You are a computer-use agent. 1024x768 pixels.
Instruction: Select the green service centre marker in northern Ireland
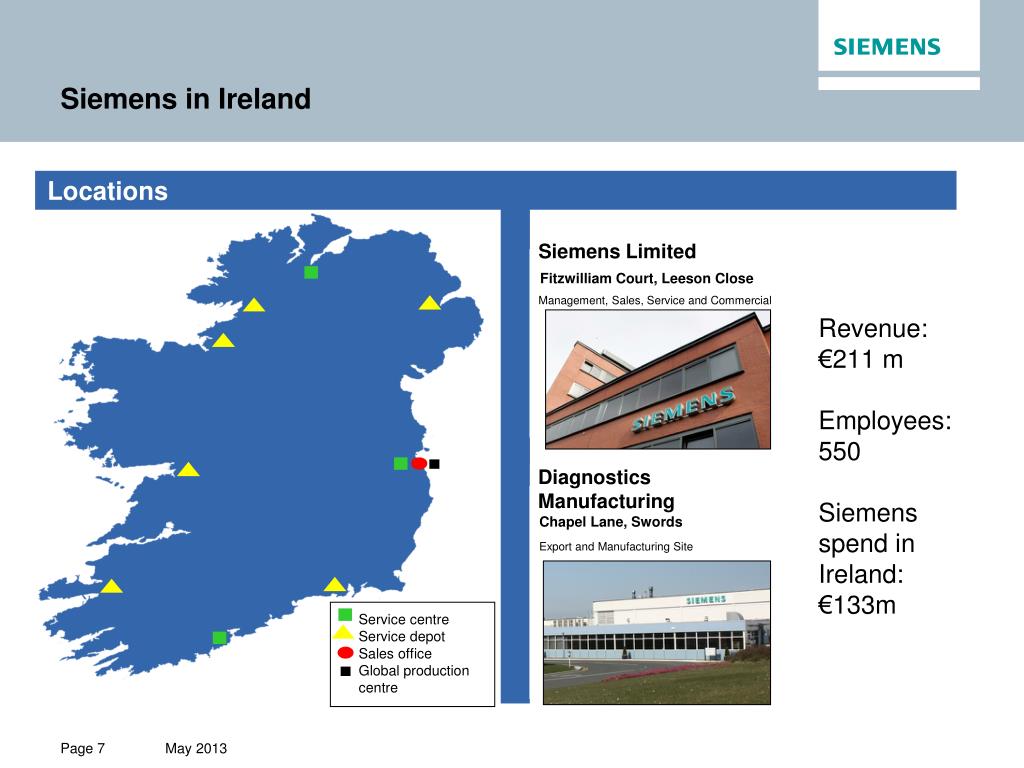click(x=311, y=272)
